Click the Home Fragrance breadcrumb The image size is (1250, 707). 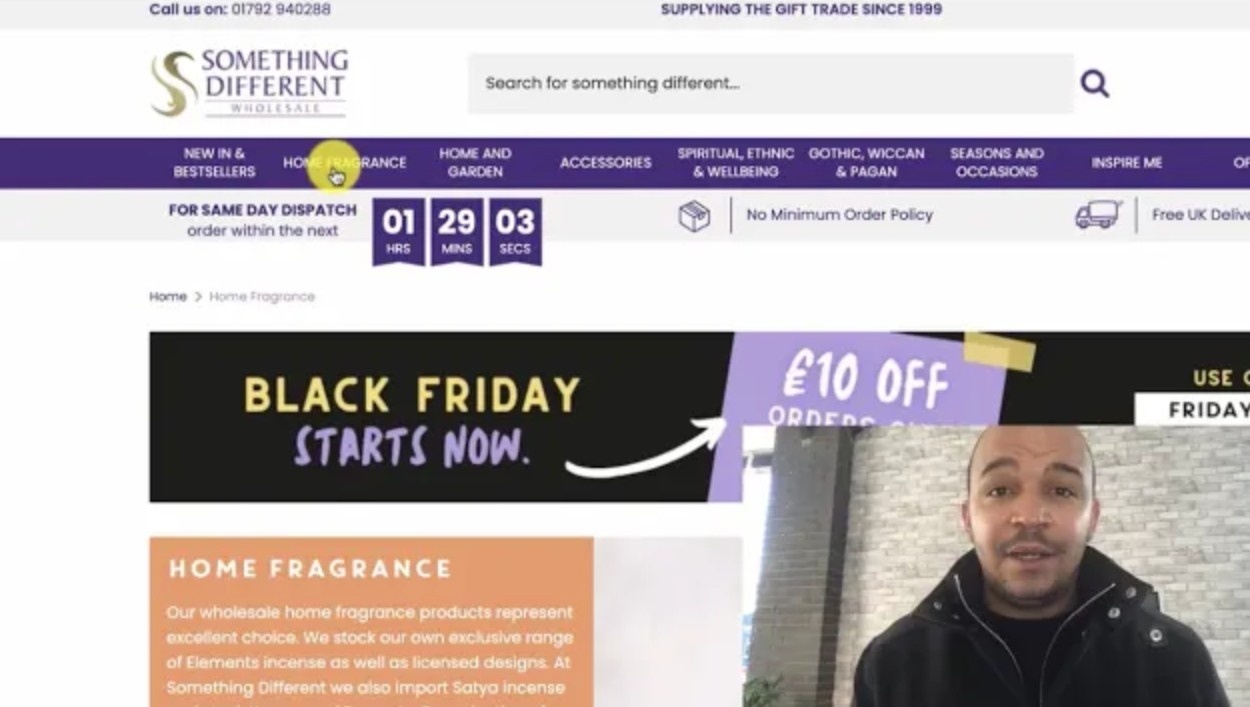pyautogui.click(x=262, y=296)
